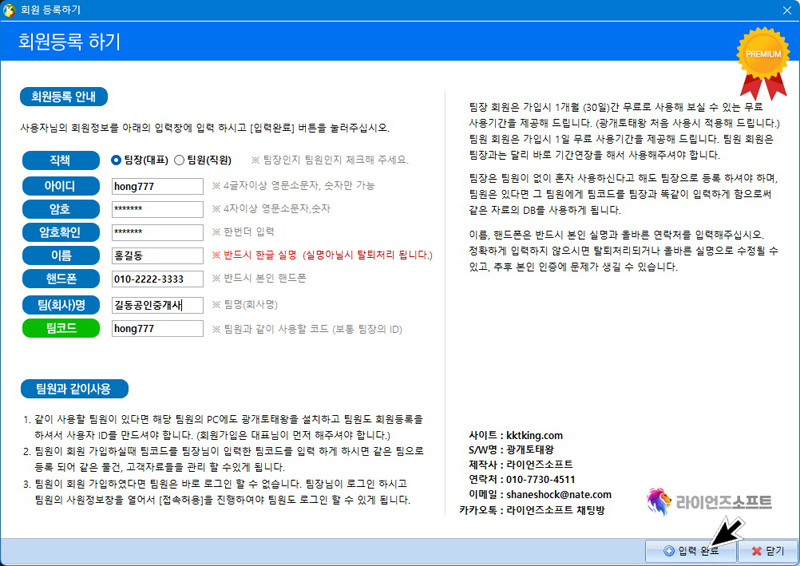Click the blue 암호 label pill
This screenshot has width=800, height=566.
tap(61, 209)
